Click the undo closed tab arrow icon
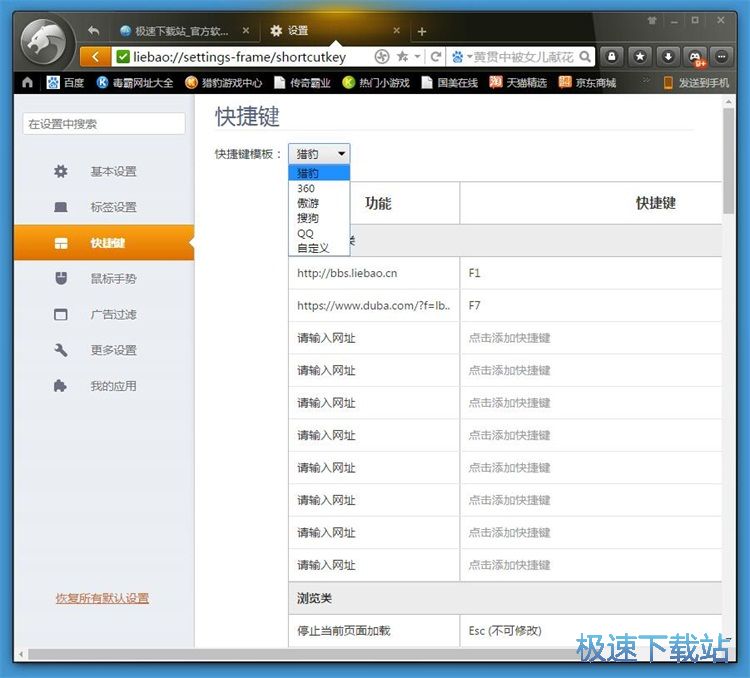The height and width of the screenshot is (678, 750). [94, 31]
